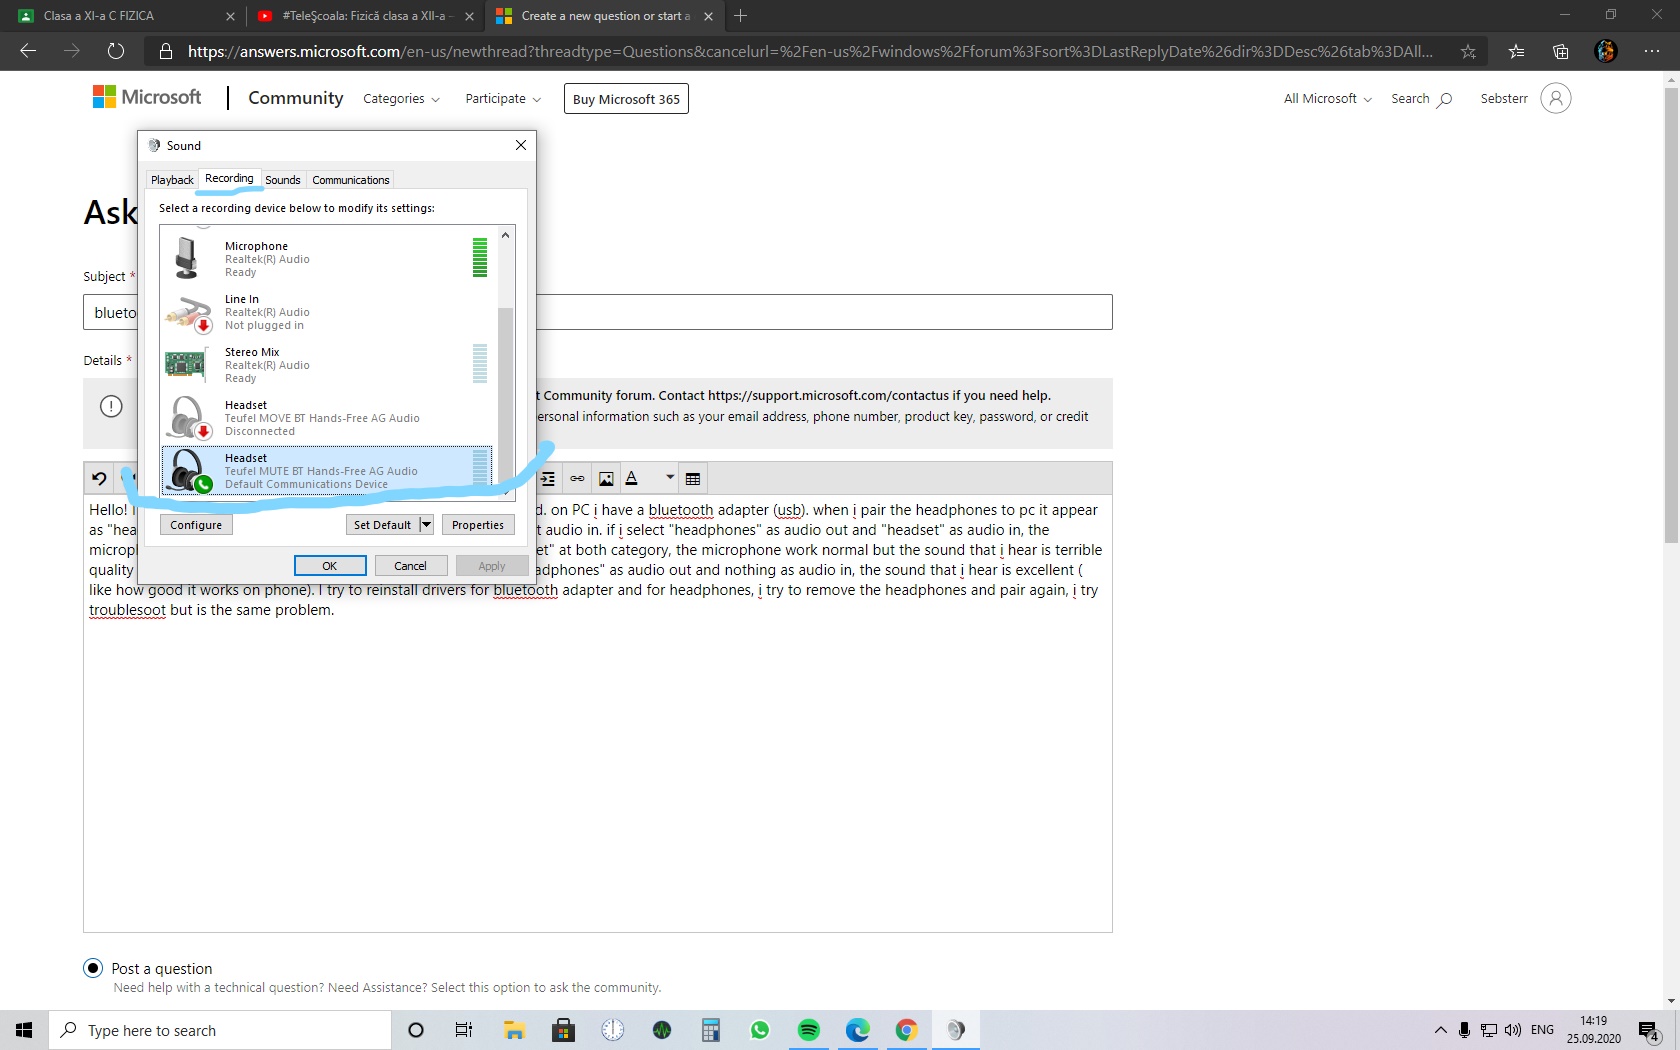The image size is (1680, 1050).
Task: Click the Properties button
Action: click(478, 525)
